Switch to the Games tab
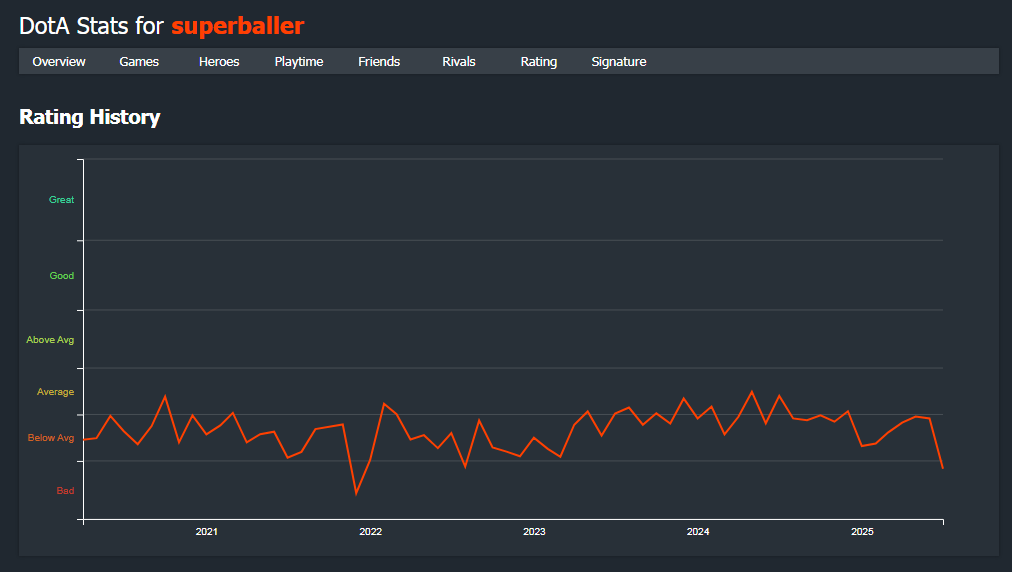1012x572 pixels. click(139, 61)
